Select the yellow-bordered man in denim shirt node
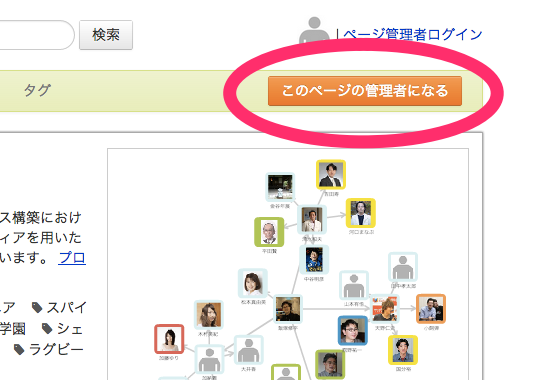 click(x=403, y=350)
